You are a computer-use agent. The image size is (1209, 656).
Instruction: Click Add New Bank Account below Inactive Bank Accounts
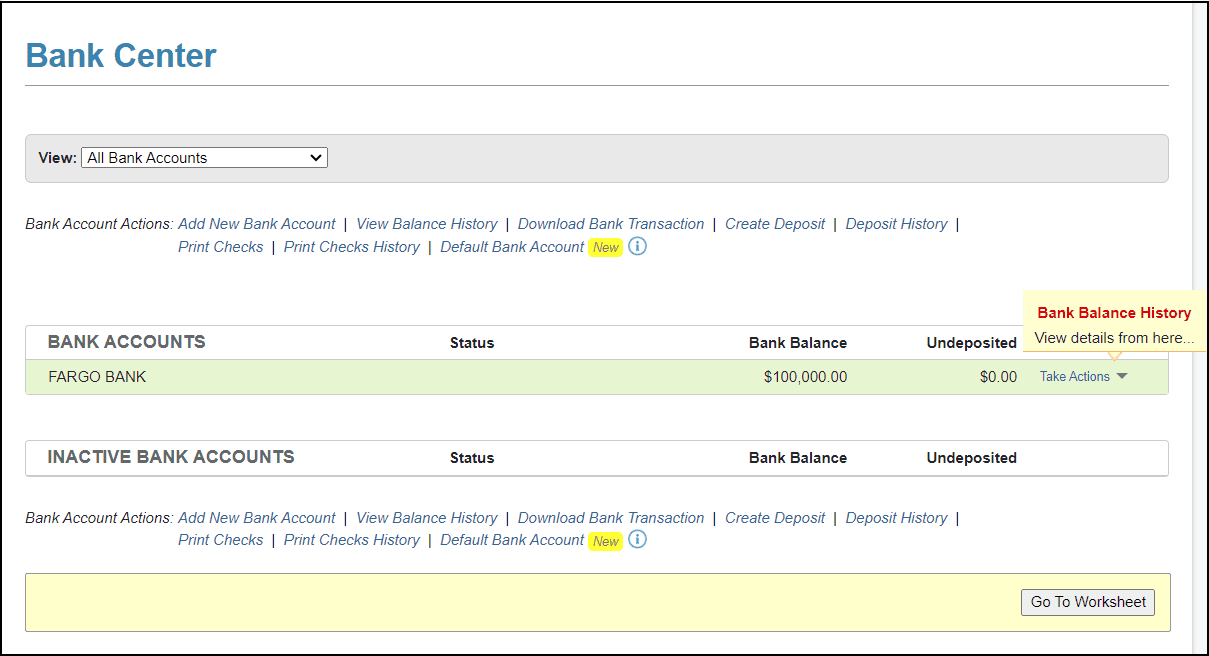click(x=257, y=518)
